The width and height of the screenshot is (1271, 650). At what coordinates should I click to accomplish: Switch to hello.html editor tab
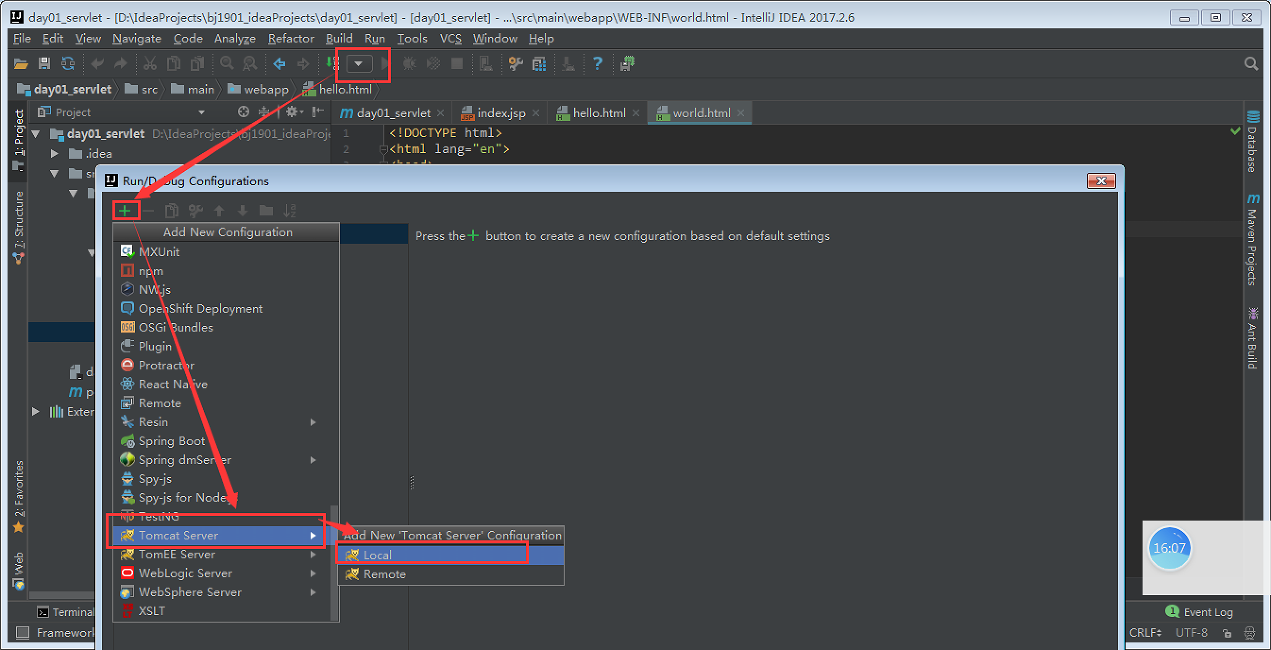(x=599, y=113)
